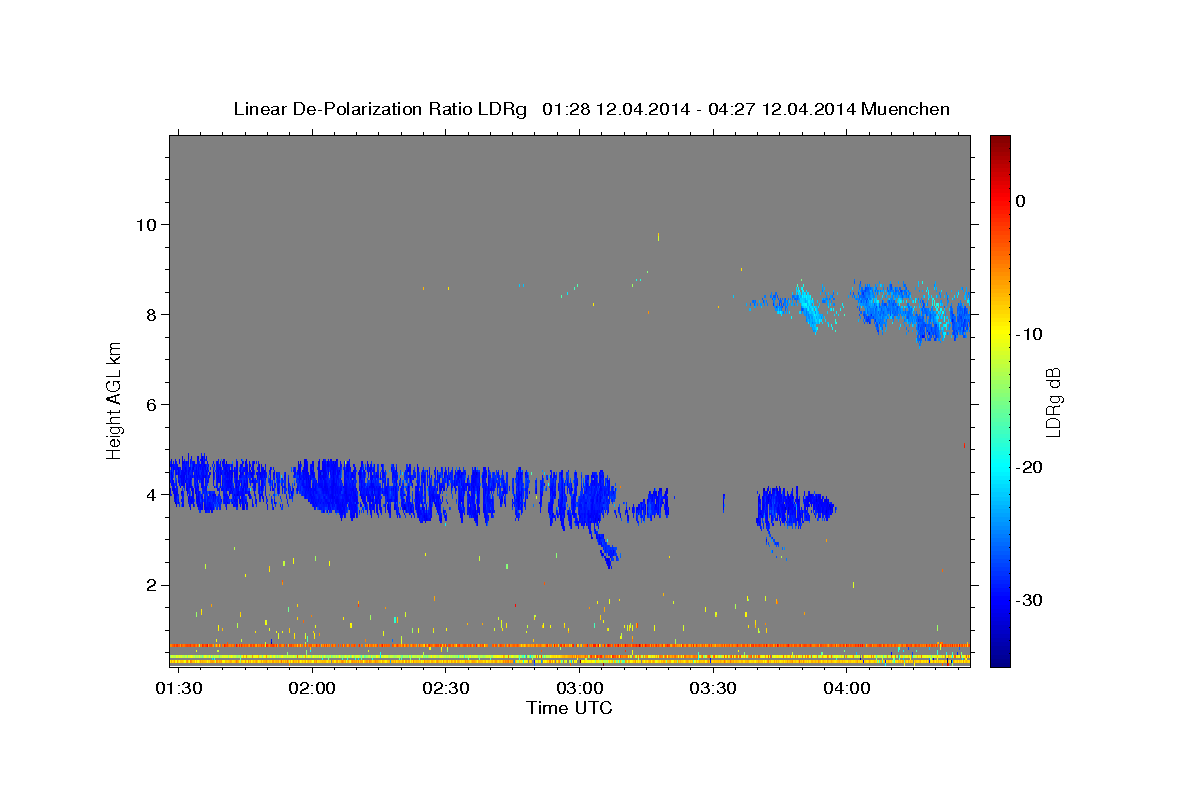Click the 03:00 time tick label
1200x800 pixels.
[580, 689]
